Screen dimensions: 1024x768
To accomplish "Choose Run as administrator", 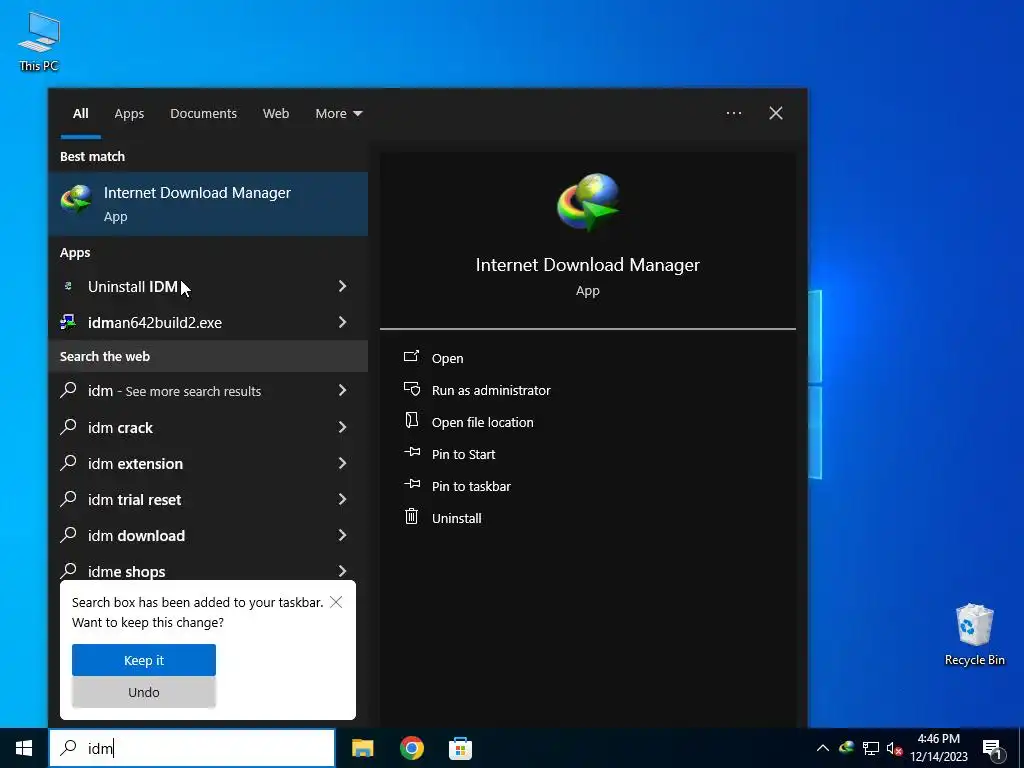I will coord(491,390).
